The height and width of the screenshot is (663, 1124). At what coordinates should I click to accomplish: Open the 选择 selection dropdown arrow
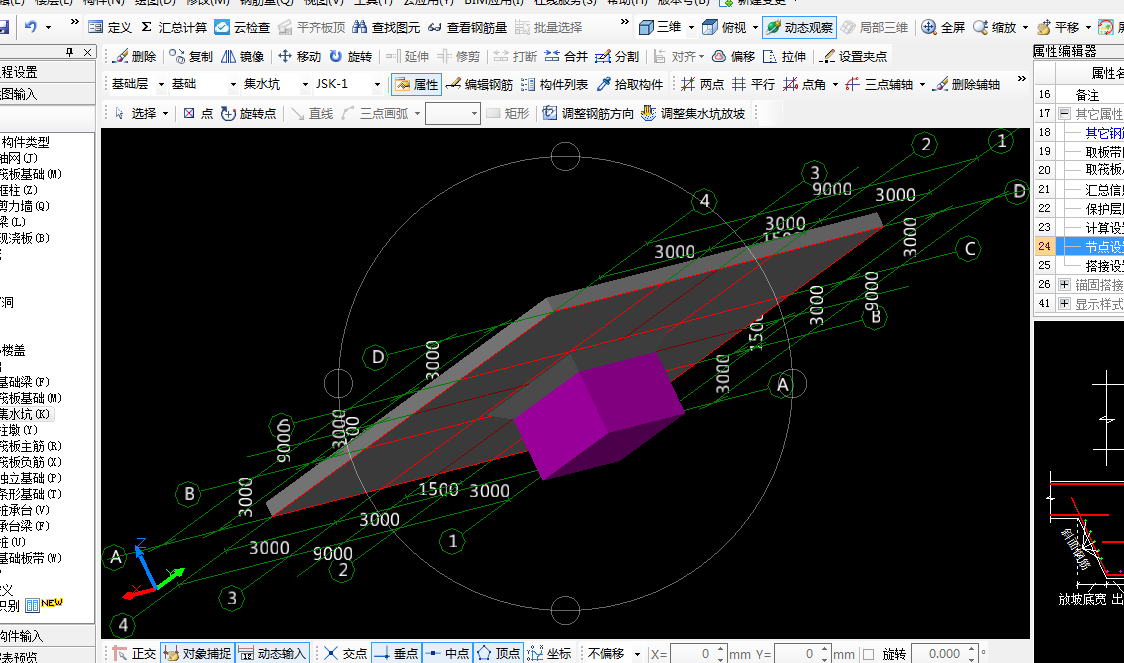pyautogui.click(x=166, y=113)
